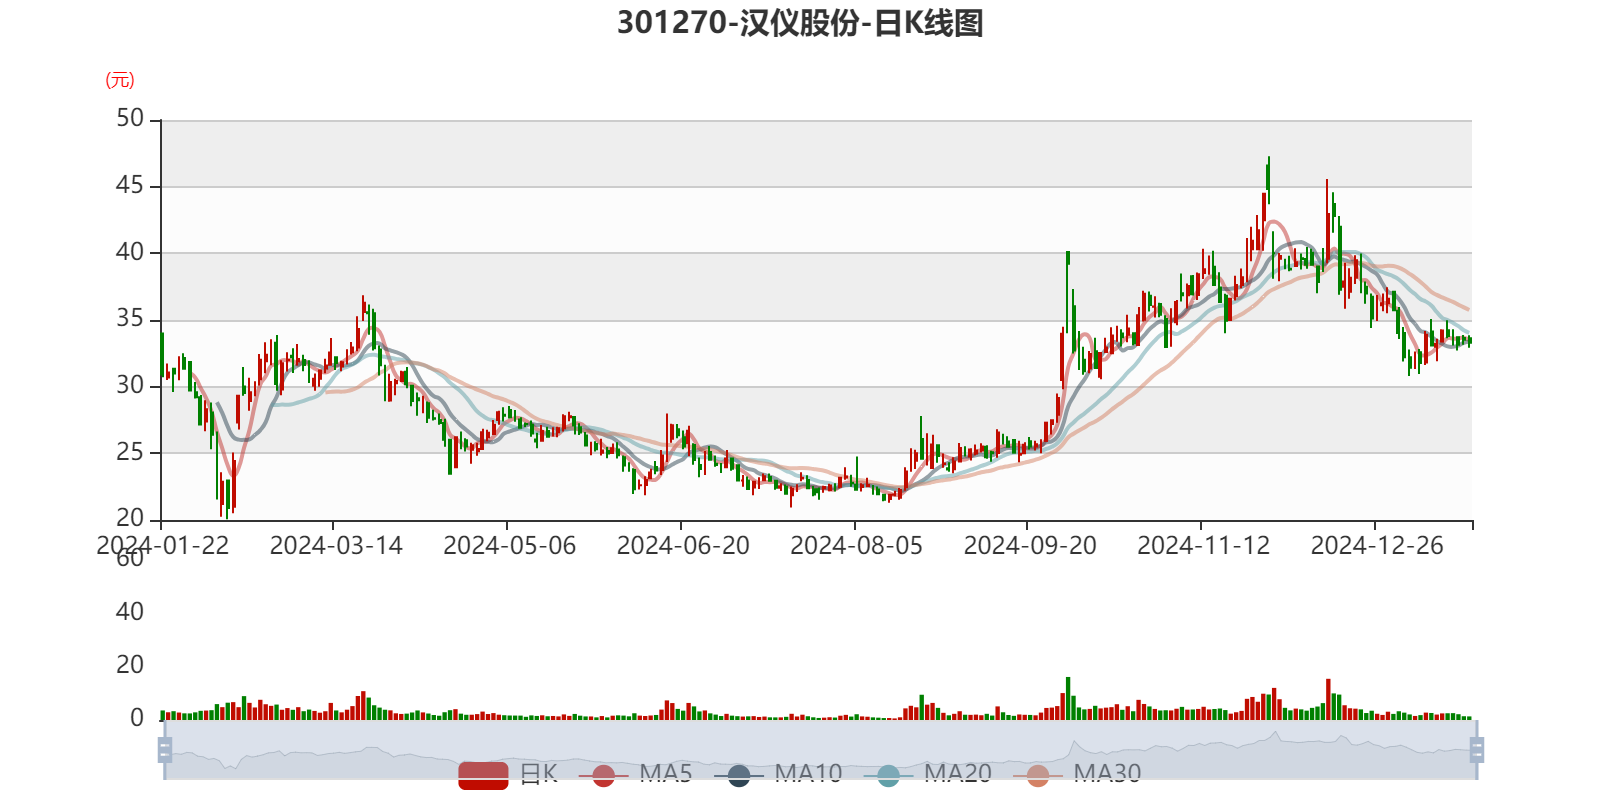1600x800 pixels.
Task: Click the price axis label 30
Action: (130, 385)
